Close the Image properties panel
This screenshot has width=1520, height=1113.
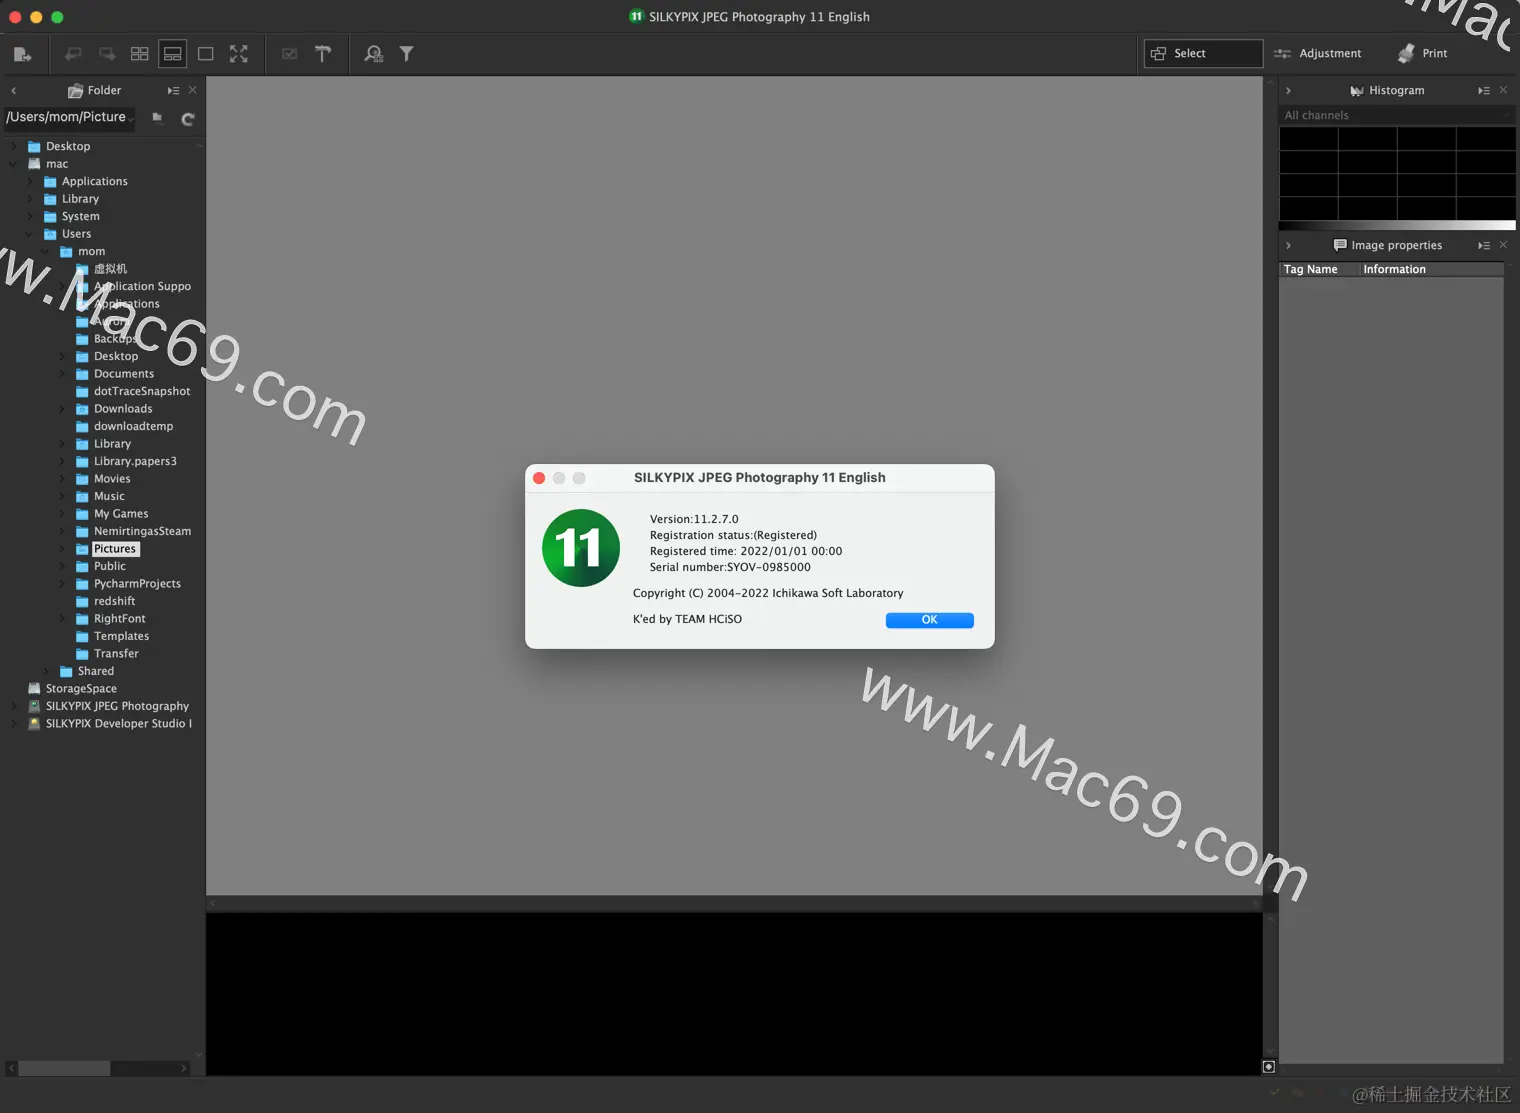(1503, 245)
